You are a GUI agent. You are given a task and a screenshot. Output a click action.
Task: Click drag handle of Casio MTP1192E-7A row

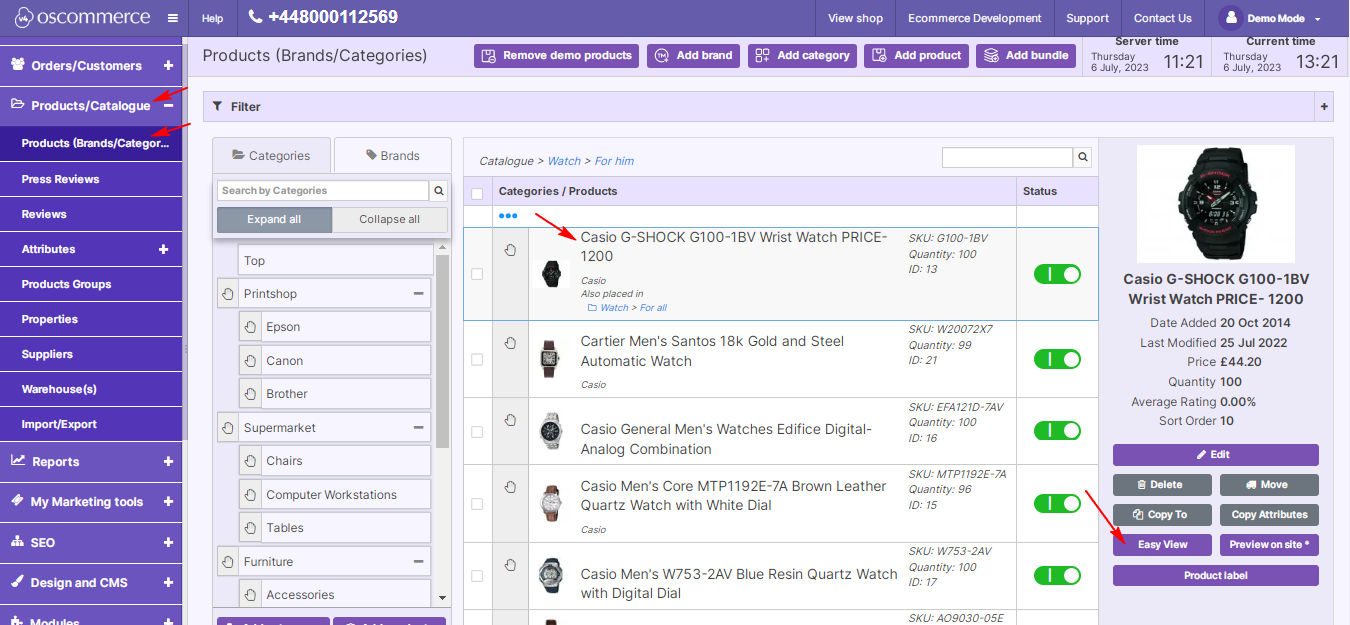click(x=511, y=487)
